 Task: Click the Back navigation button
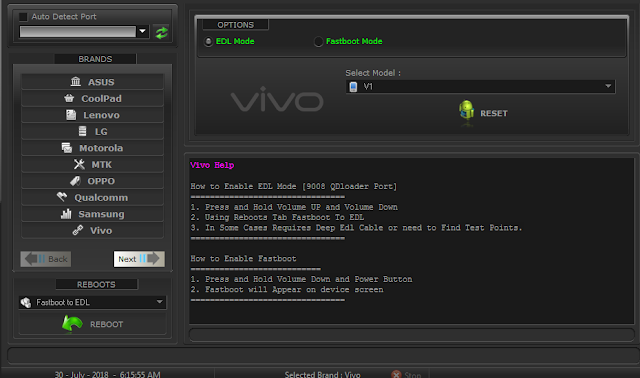[x=46, y=259]
